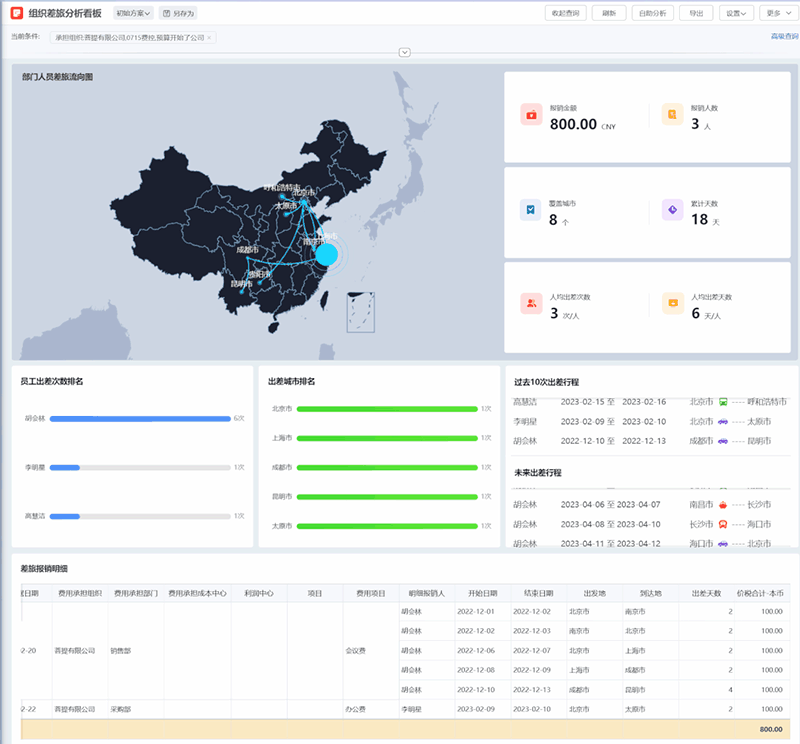Open the 设置 dropdown menu
The height and width of the screenshot is (744, 800).
coord(738,13)
